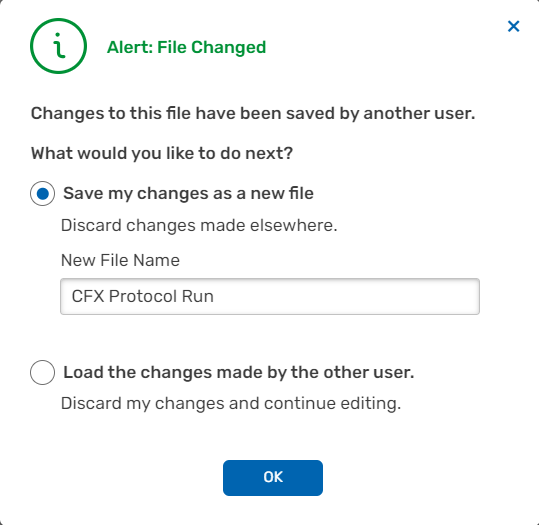This screenshot has width=539, height=525.
Task: Click the words "continue editing" in second option
Action: pyautogui.click(x=333, y=403)
